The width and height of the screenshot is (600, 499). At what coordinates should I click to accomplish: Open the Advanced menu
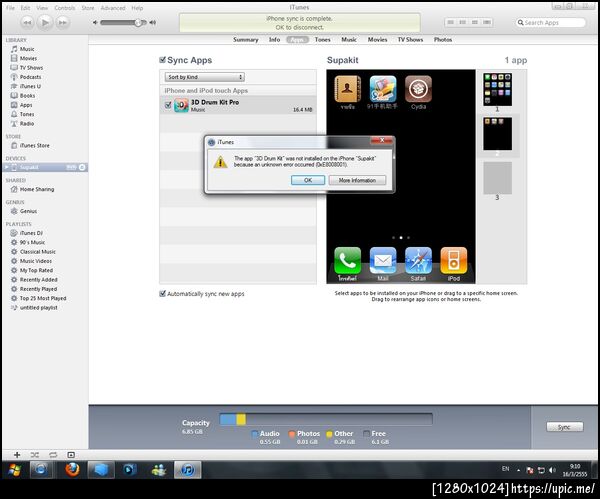pos(113,8)
